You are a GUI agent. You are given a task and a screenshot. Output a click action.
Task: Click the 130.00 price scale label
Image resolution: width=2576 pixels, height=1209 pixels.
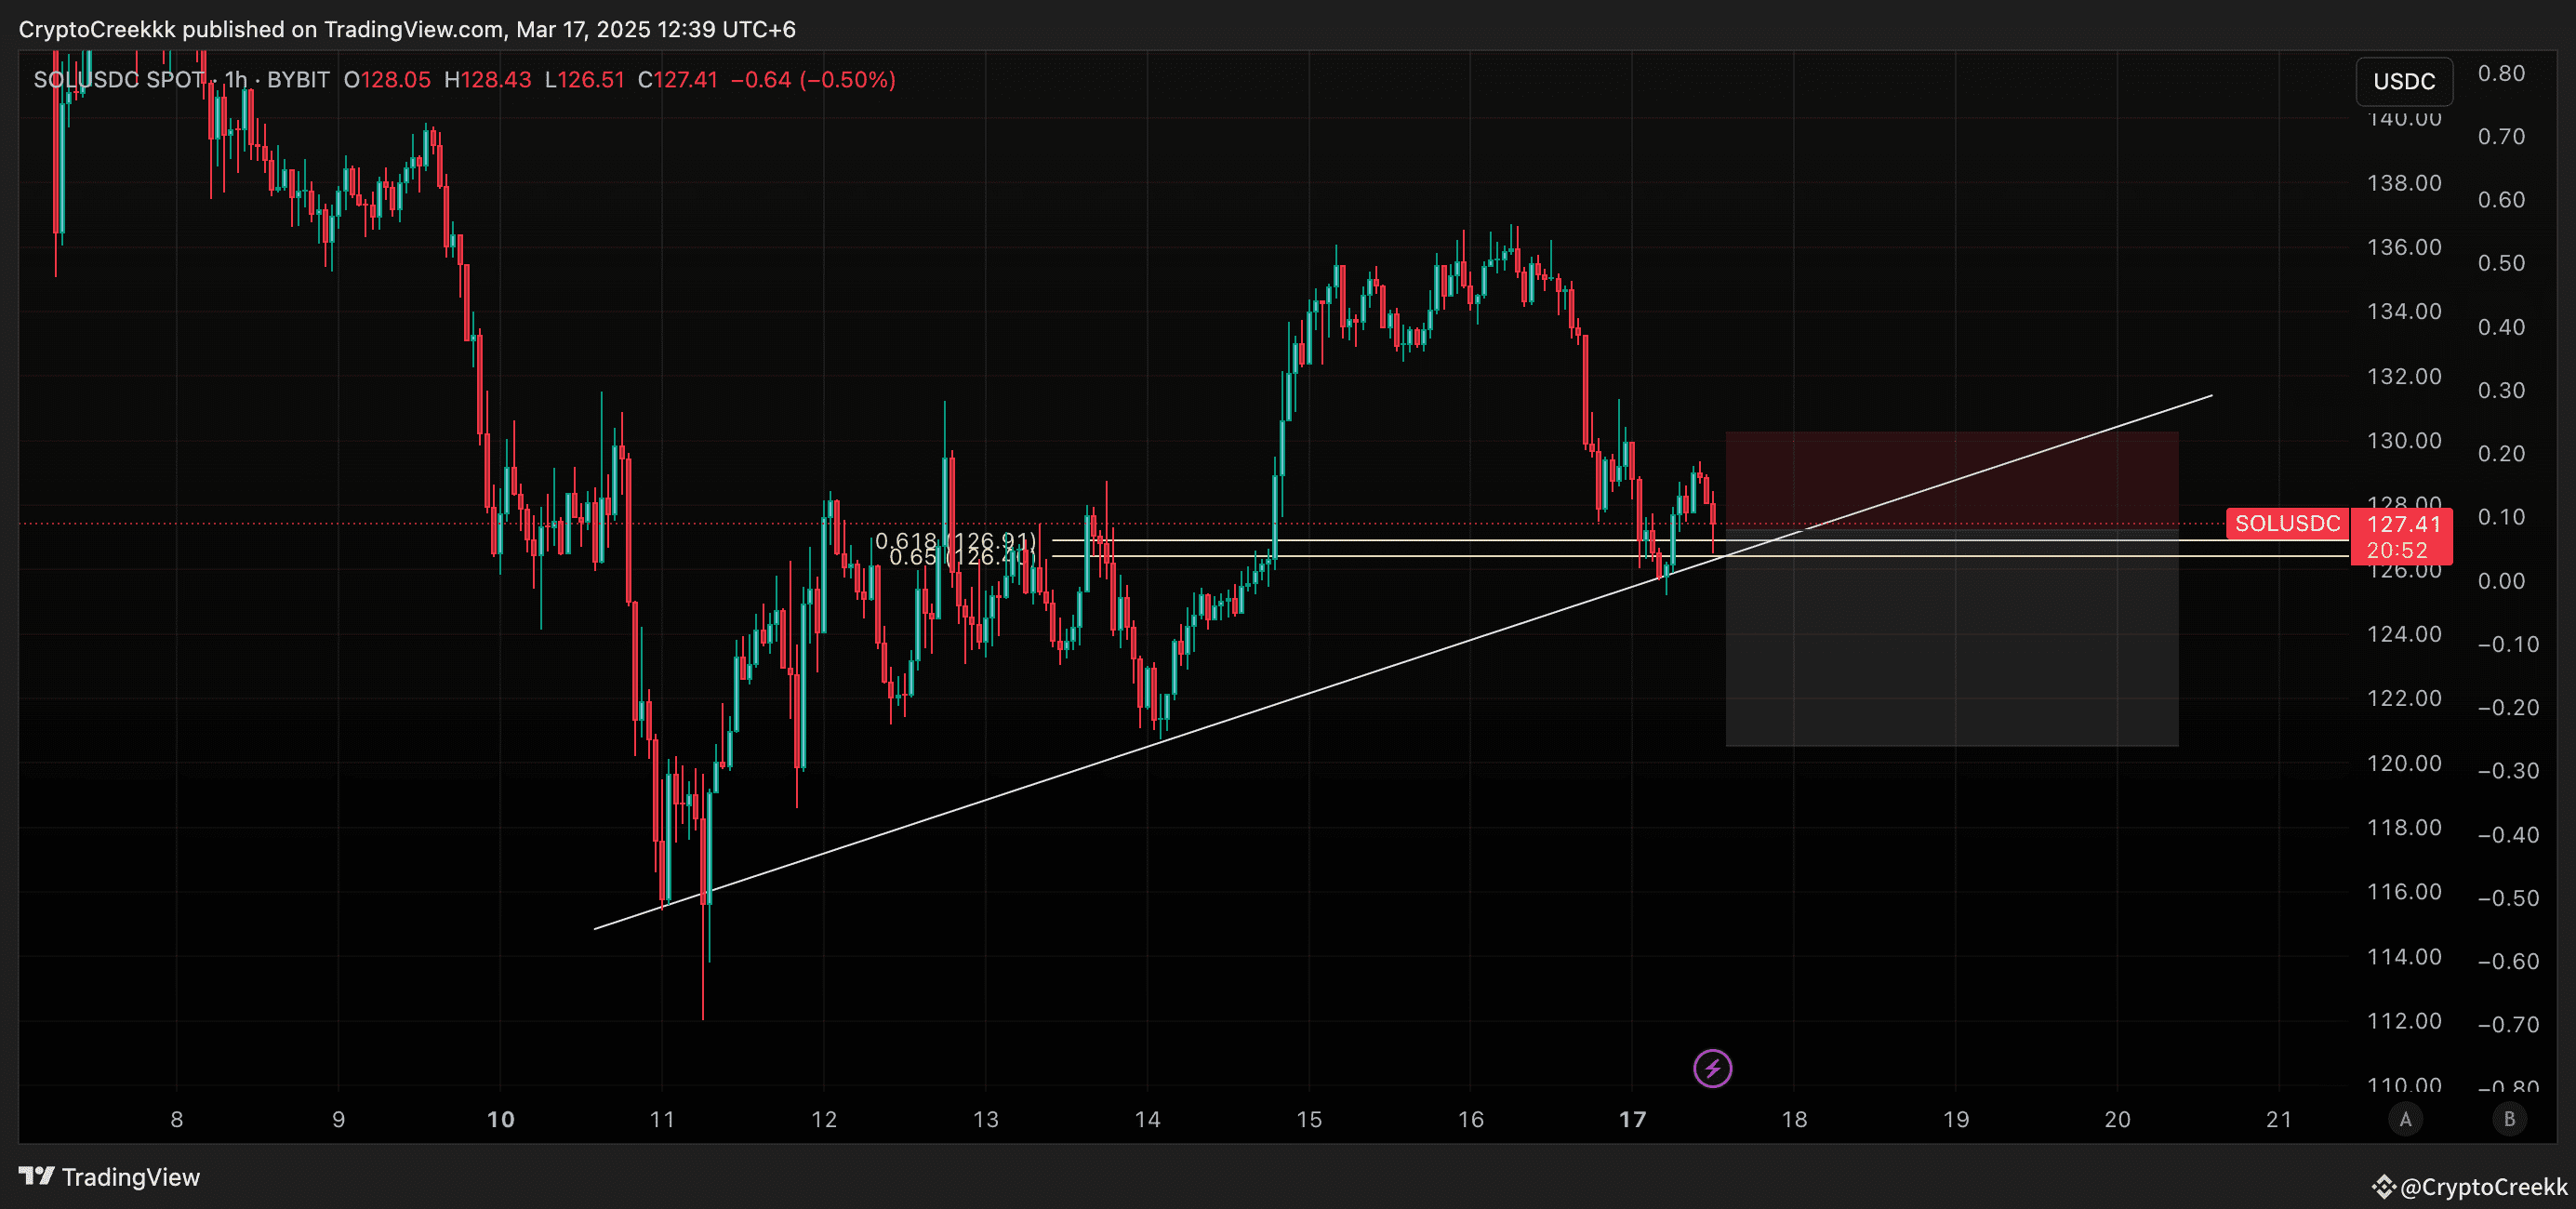coord(2404,441)
